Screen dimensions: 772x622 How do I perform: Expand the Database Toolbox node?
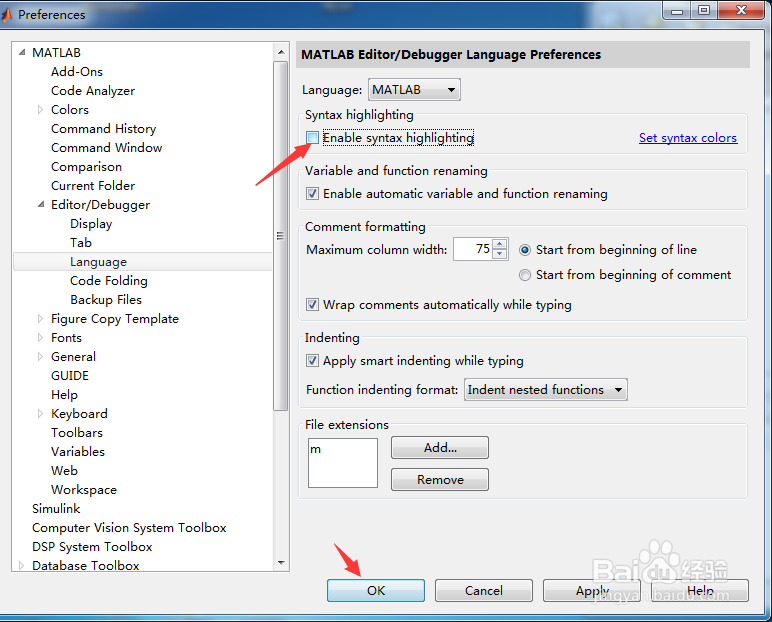pyautogui.click(x=21, y=565)
